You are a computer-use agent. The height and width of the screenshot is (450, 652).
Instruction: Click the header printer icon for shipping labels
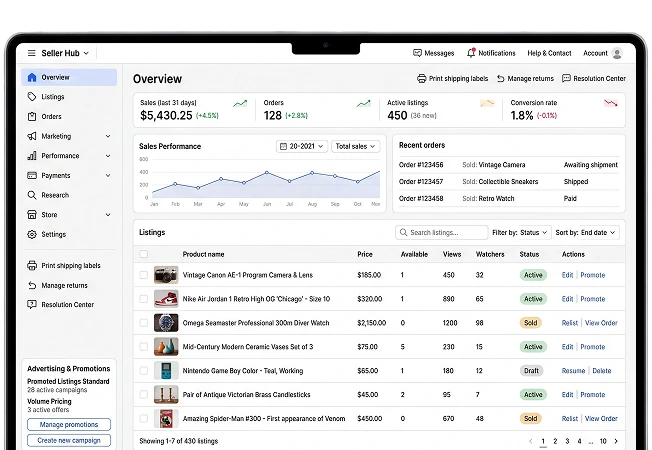pyautogui.click(x=422, y=79)
